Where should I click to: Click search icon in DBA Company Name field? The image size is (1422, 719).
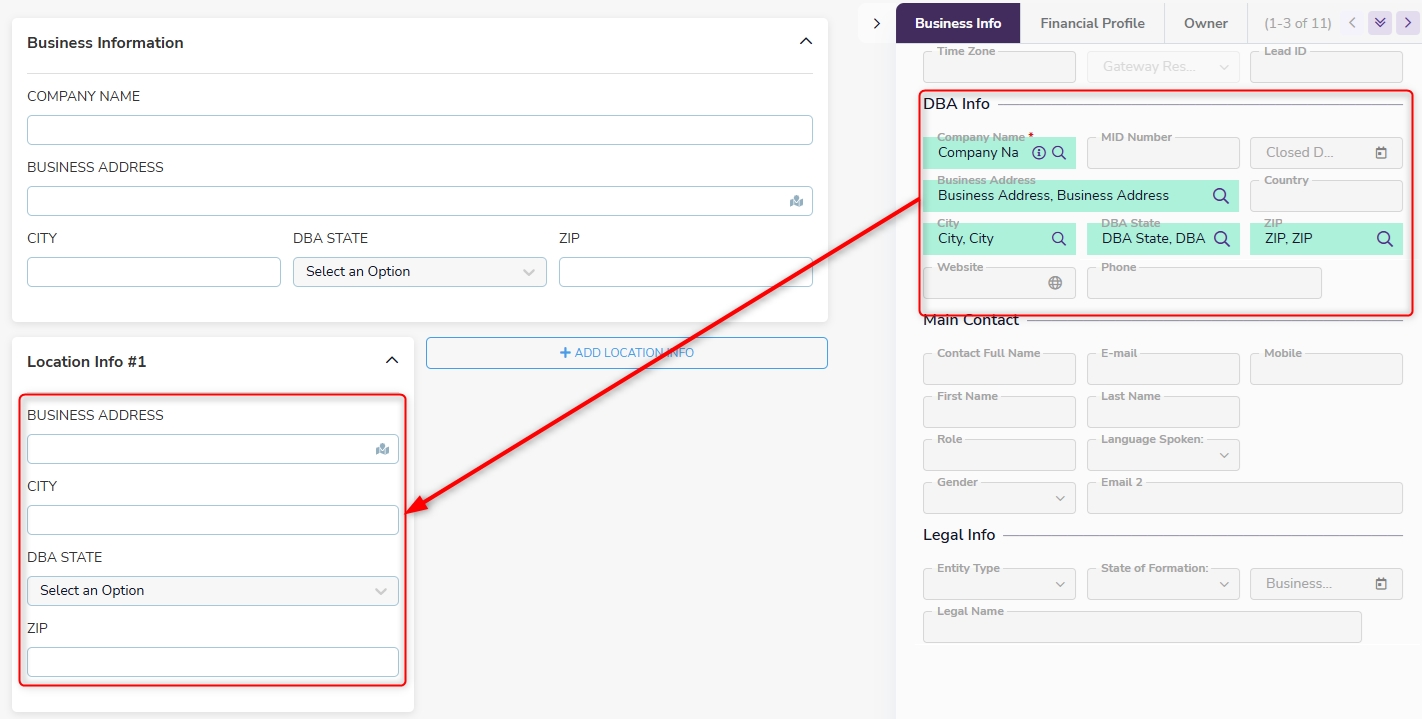1059,153
